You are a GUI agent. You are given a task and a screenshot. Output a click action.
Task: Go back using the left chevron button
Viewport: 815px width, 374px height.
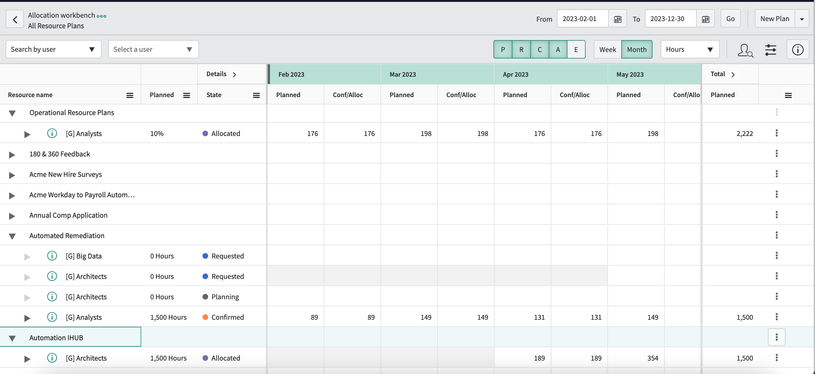[15, 19]
